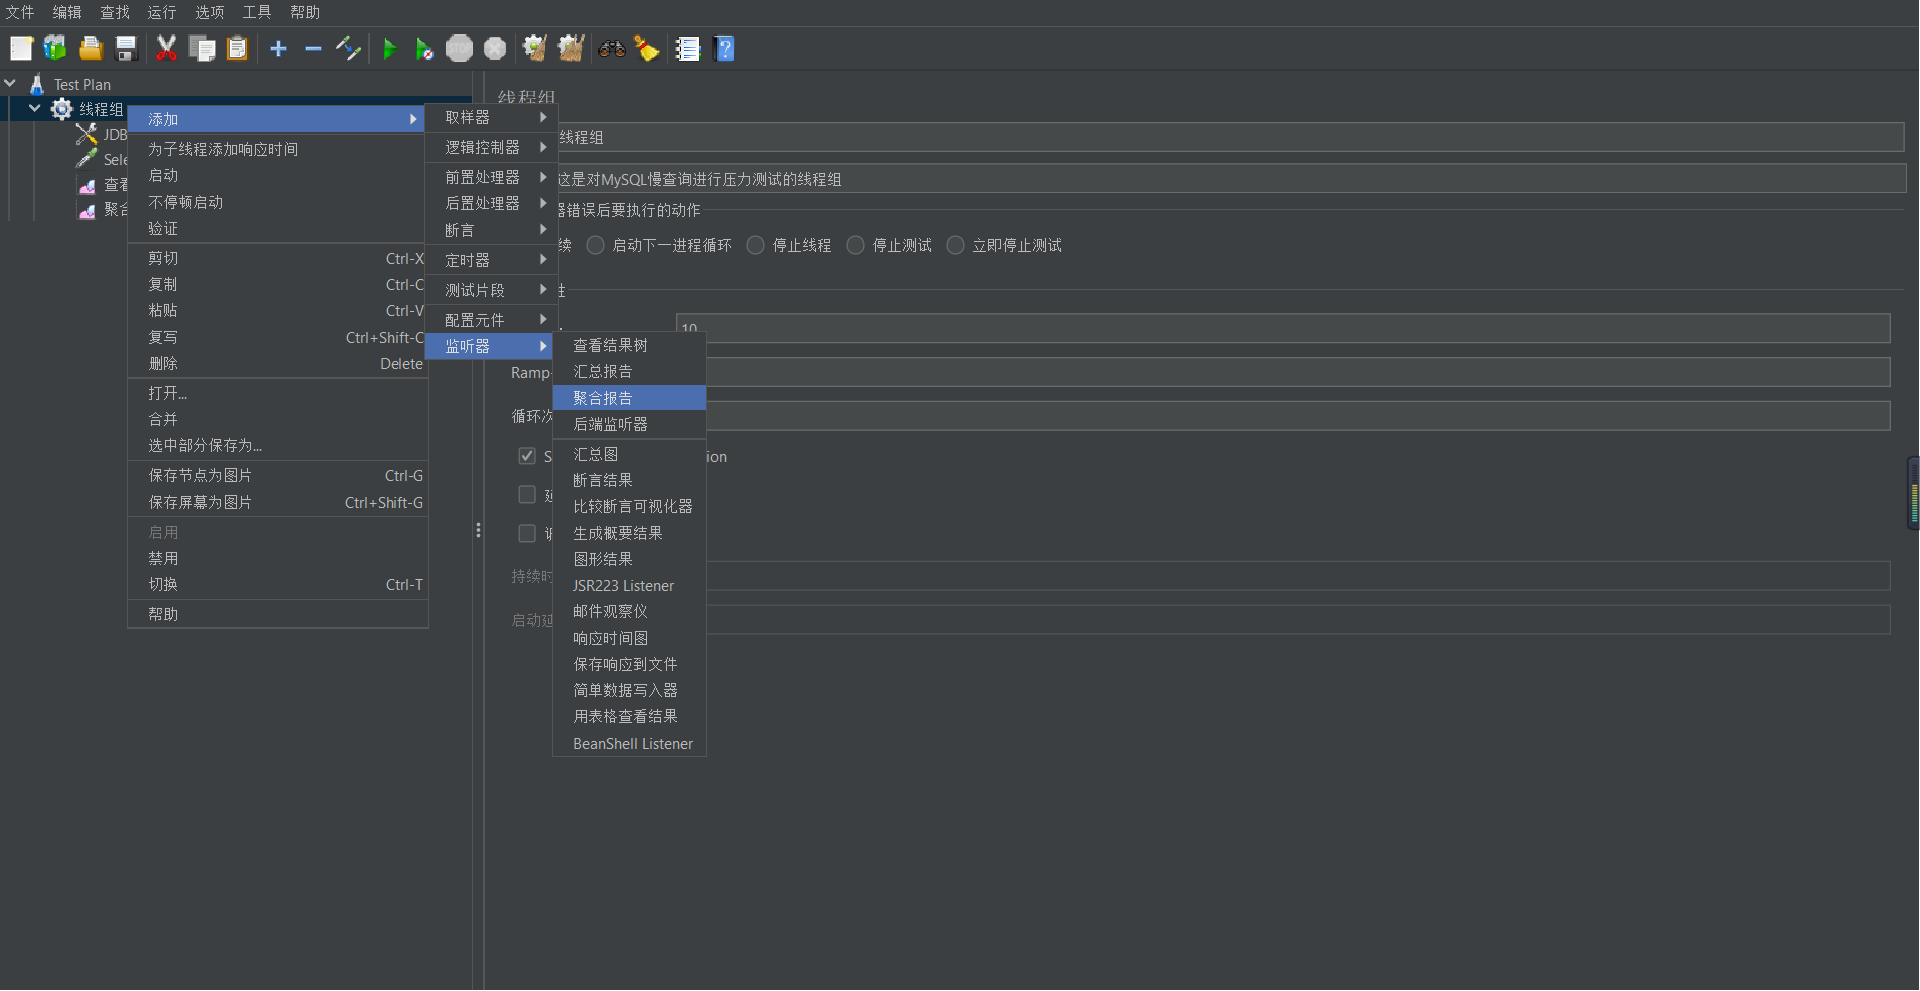Toggle the lowest unchecked checkbox above 持续时间
The height and width of the screenshot is (991, 1920).
pyautogui.click(x=527, y=534)
